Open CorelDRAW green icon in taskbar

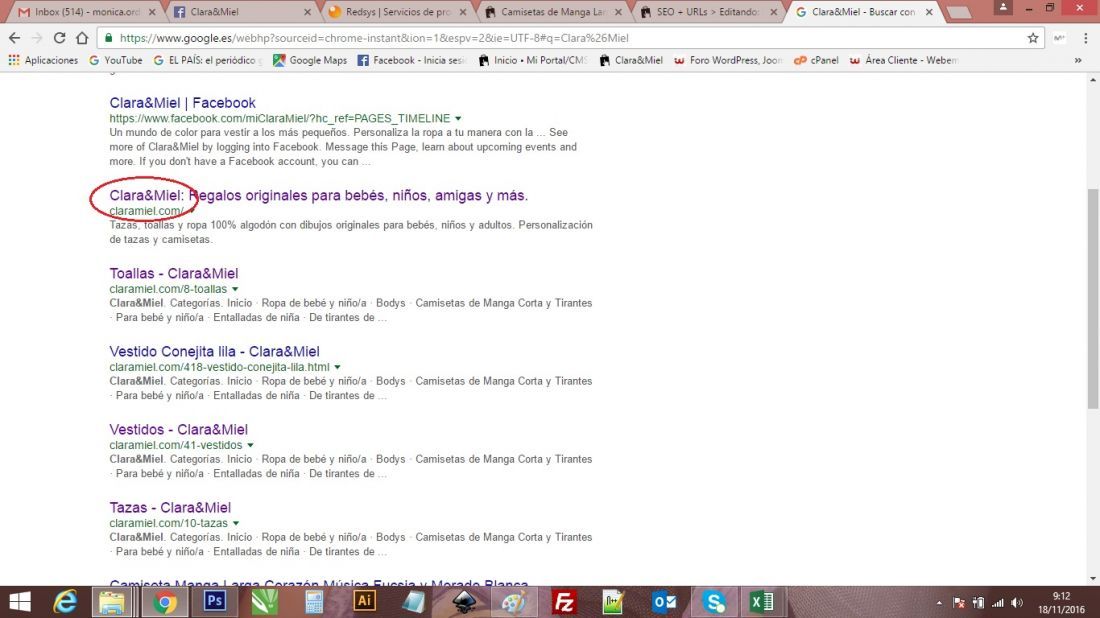264,602
